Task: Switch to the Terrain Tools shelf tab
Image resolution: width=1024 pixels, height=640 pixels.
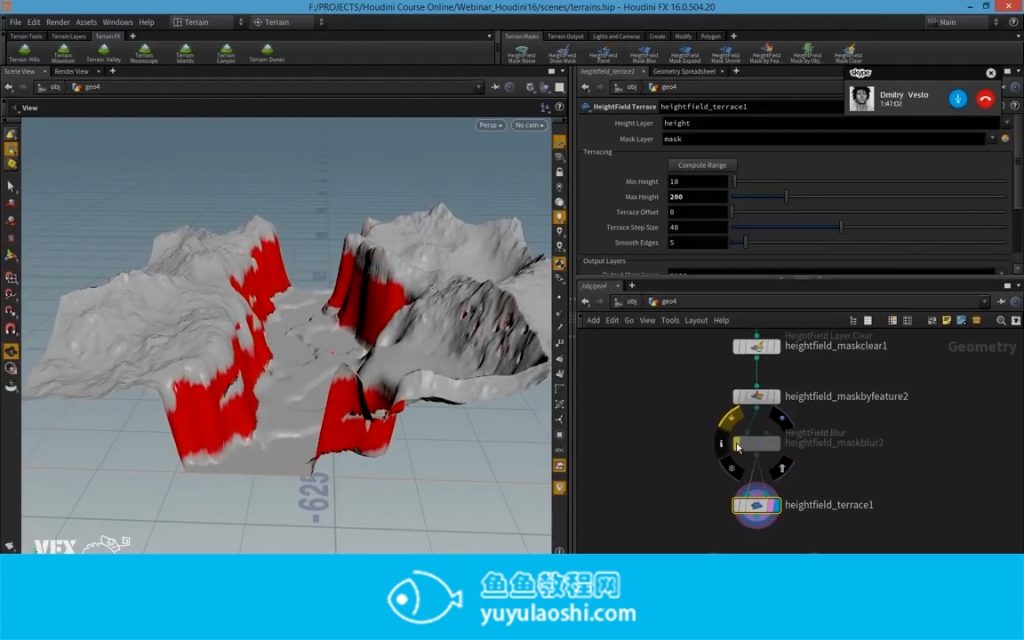Action: pyautogui.click(x=26, y=37)
